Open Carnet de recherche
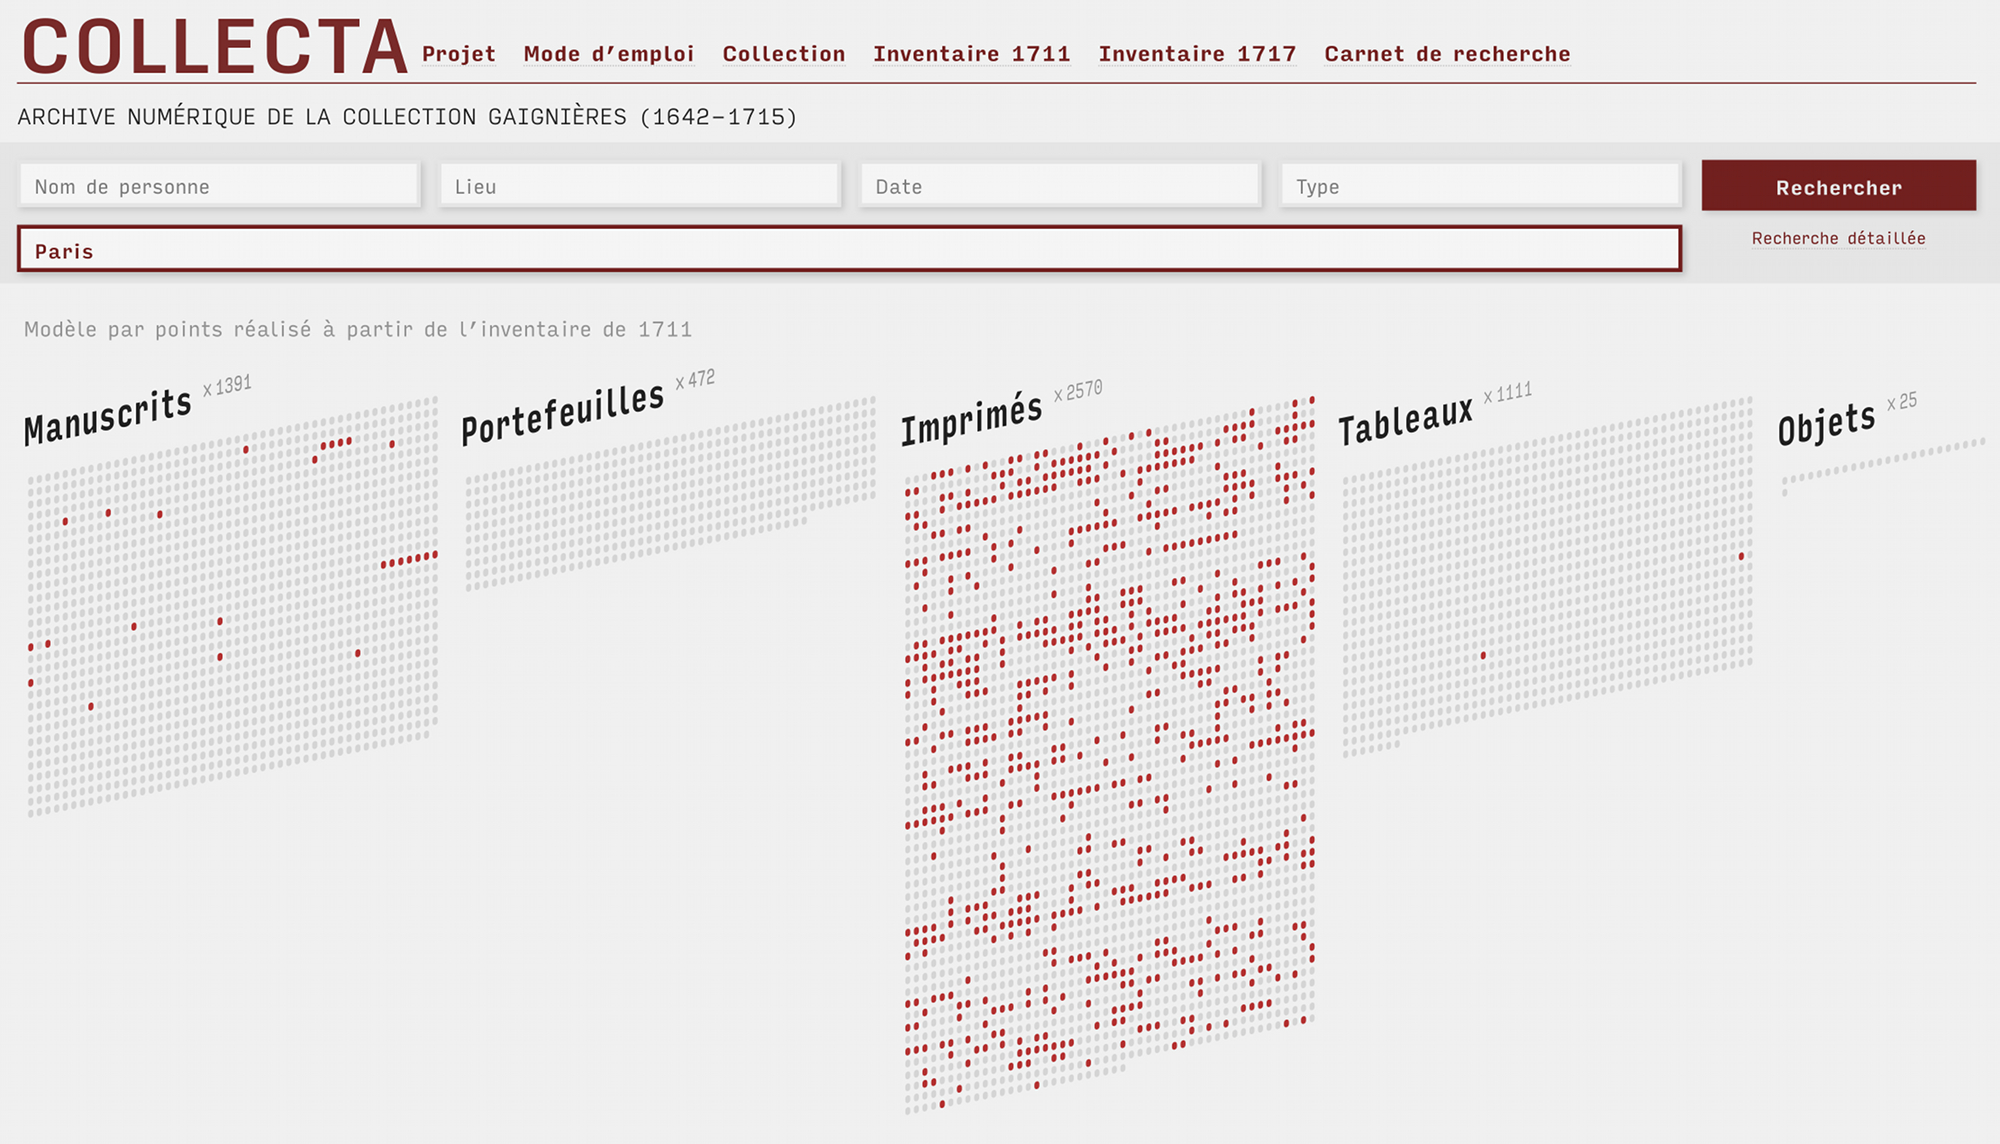 click(x=1448, y=54)
